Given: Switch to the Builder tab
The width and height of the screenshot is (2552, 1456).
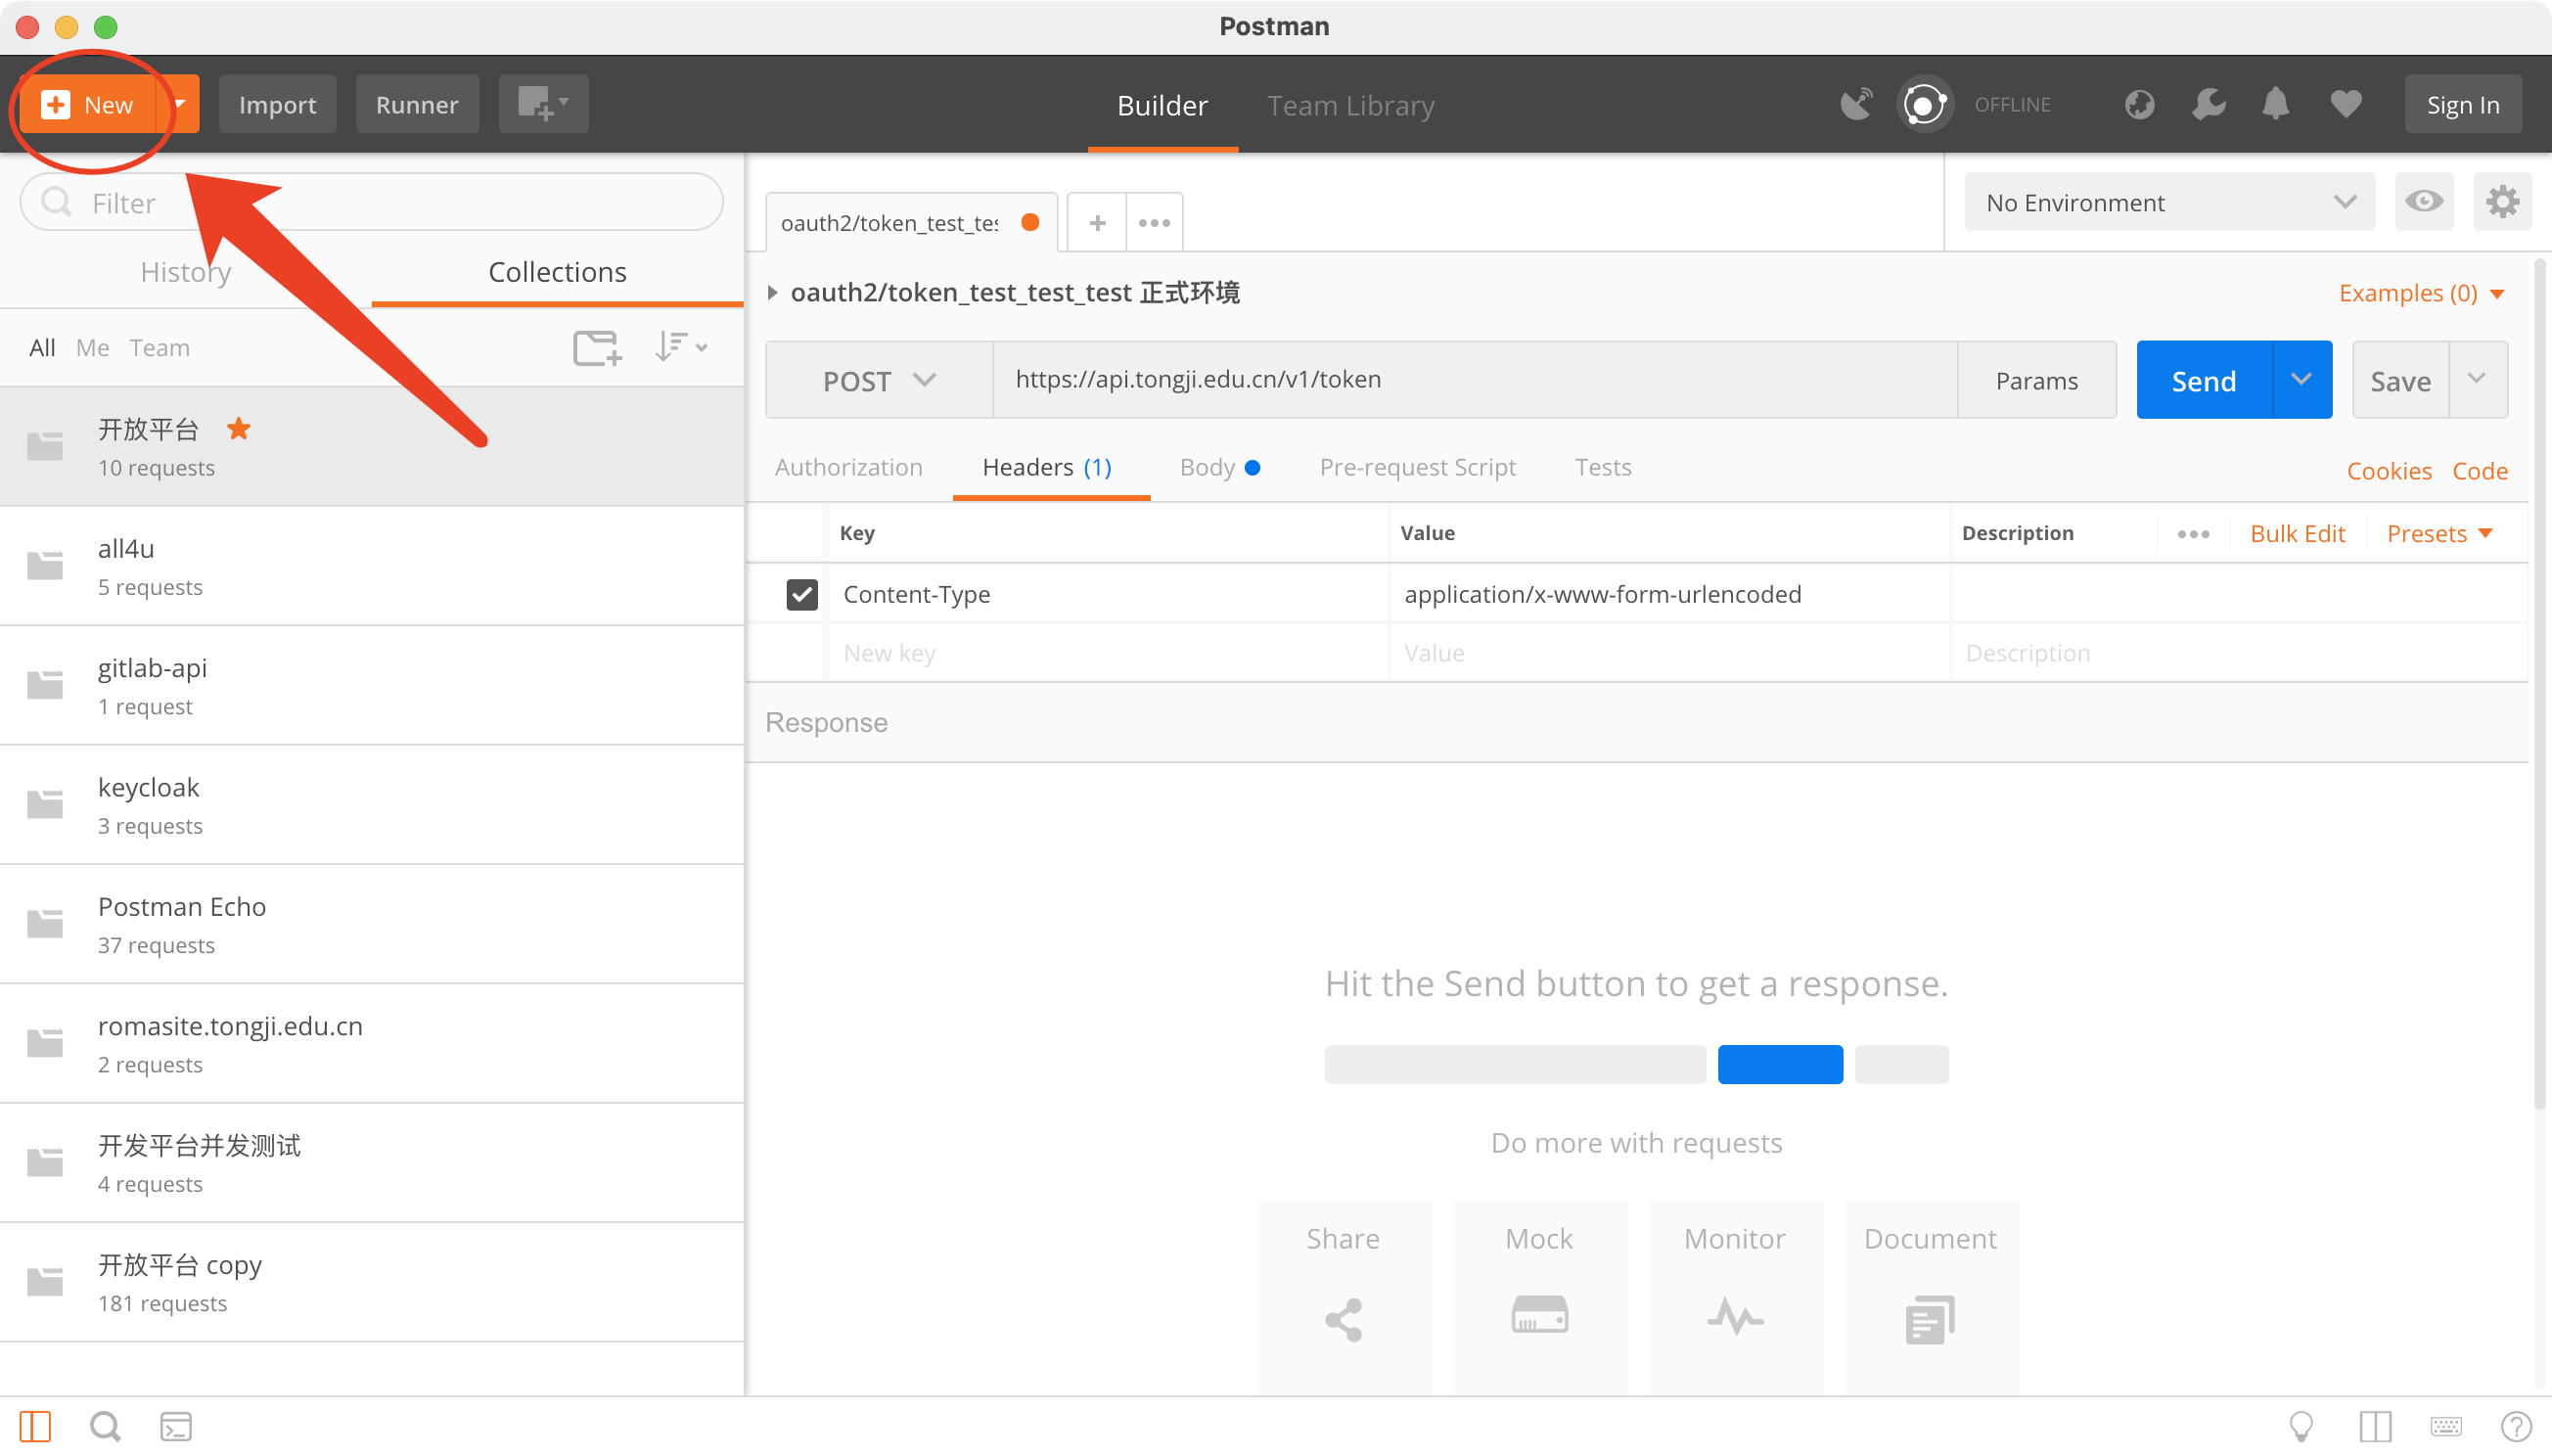Looking at the screenshot, I should [x=1162, y=105].
